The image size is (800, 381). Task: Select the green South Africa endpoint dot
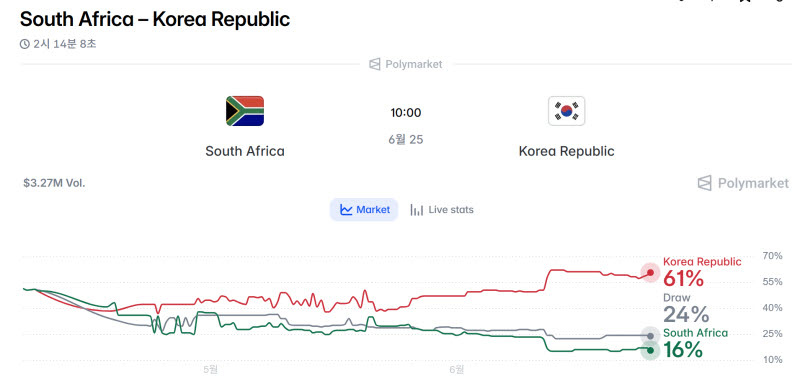(x=650, y=350)
